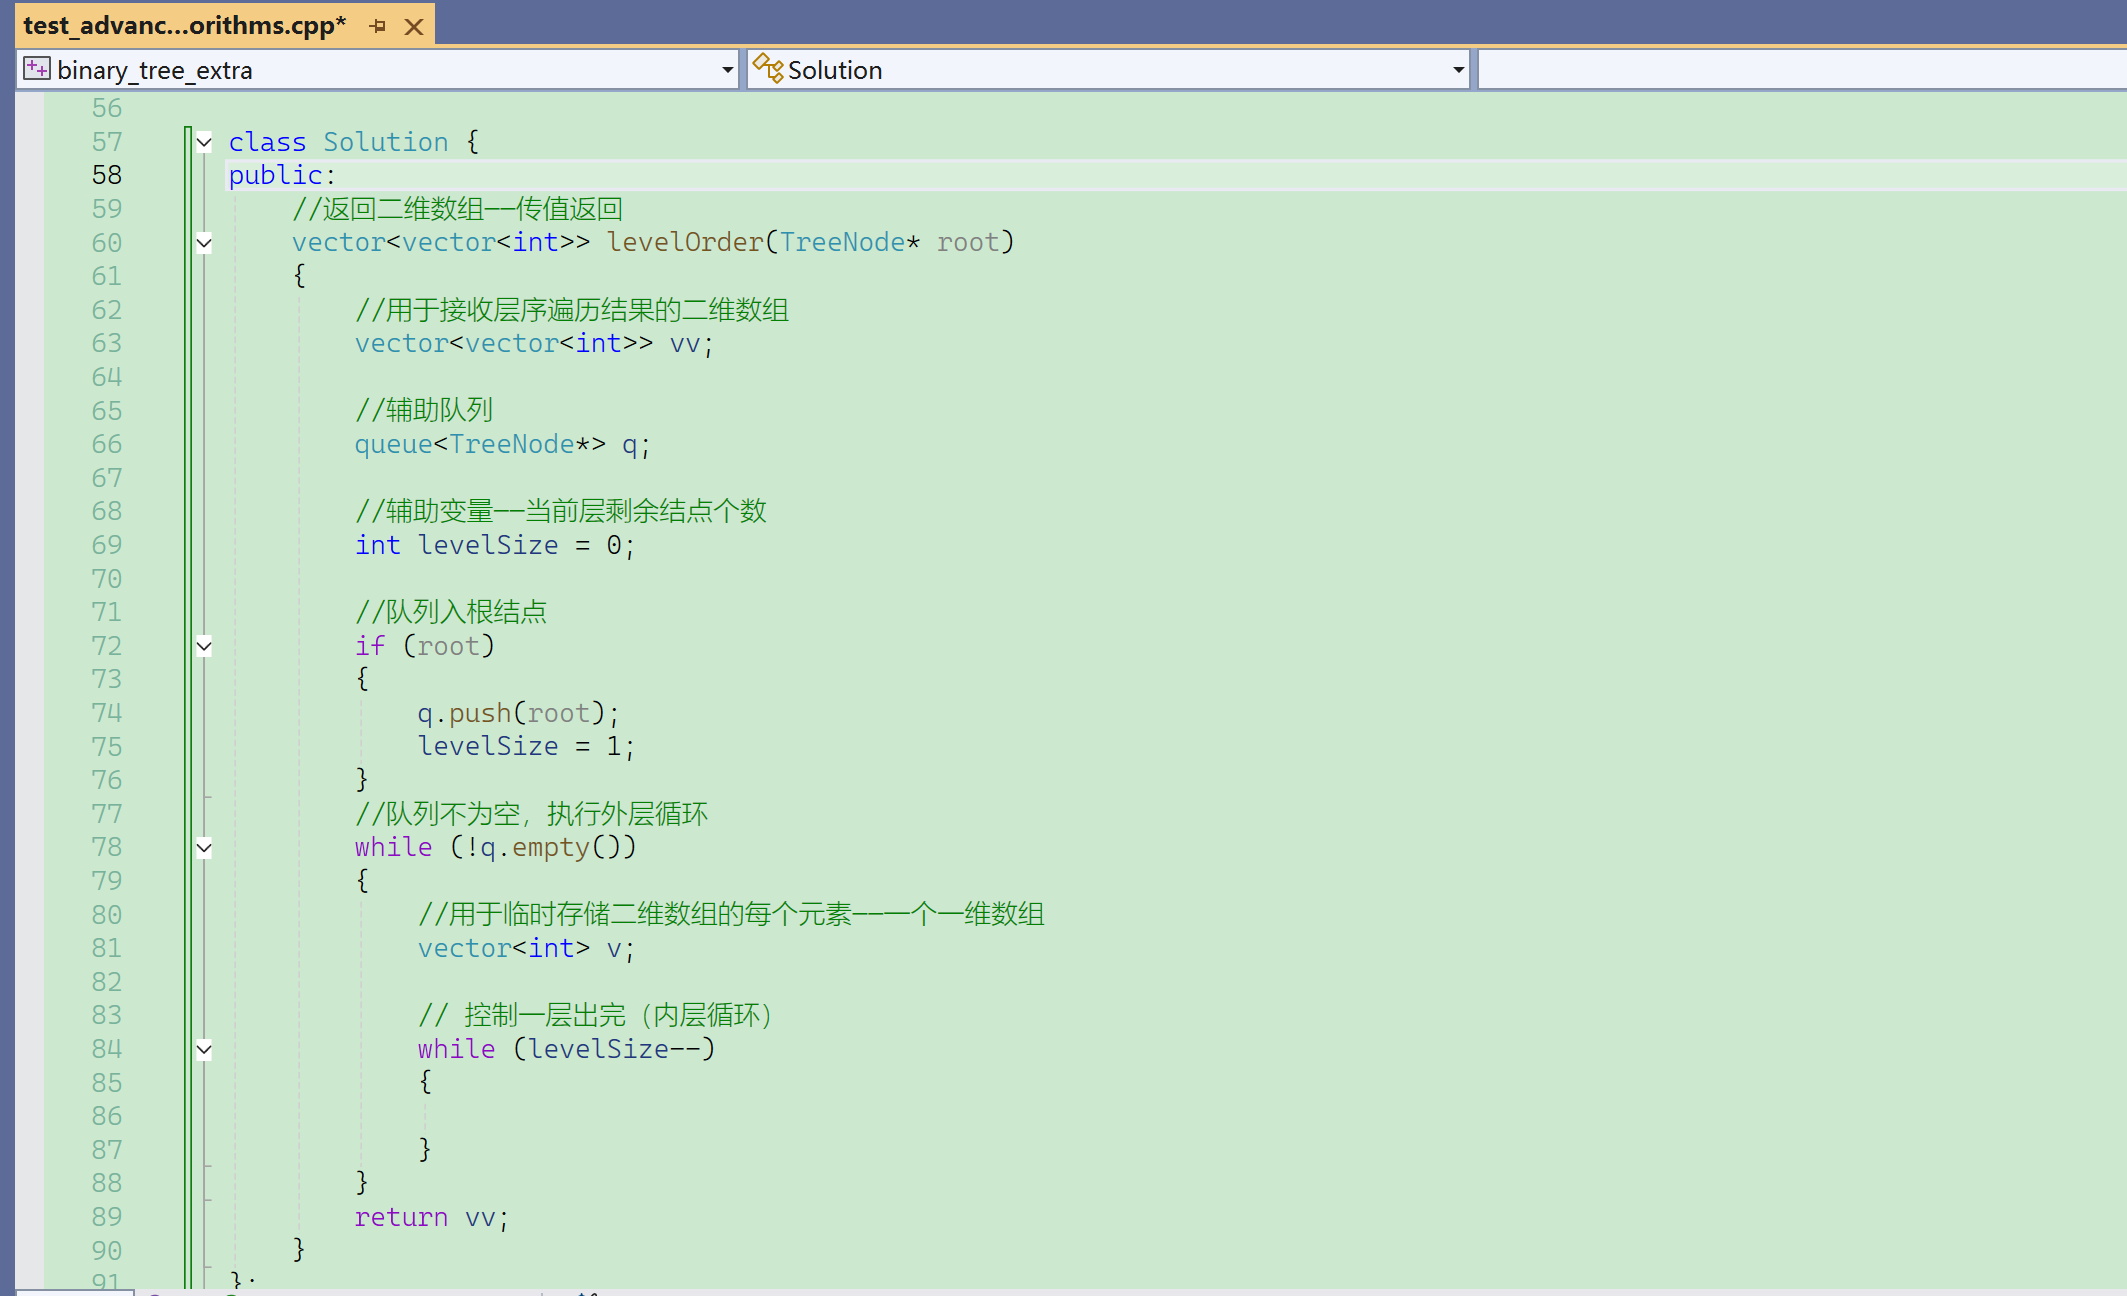Click the Solution class scope icon
The height and width of the screenshot is (1296, 2127).
click(768, 69)
